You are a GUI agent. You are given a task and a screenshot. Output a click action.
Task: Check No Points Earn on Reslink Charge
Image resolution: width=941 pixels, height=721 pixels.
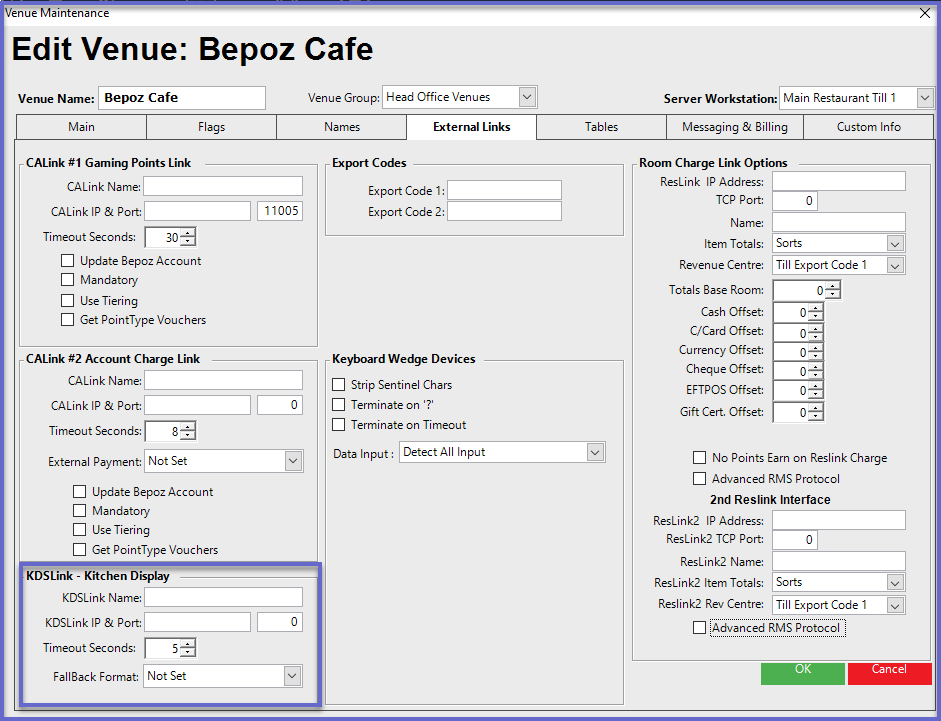[699, 458]
